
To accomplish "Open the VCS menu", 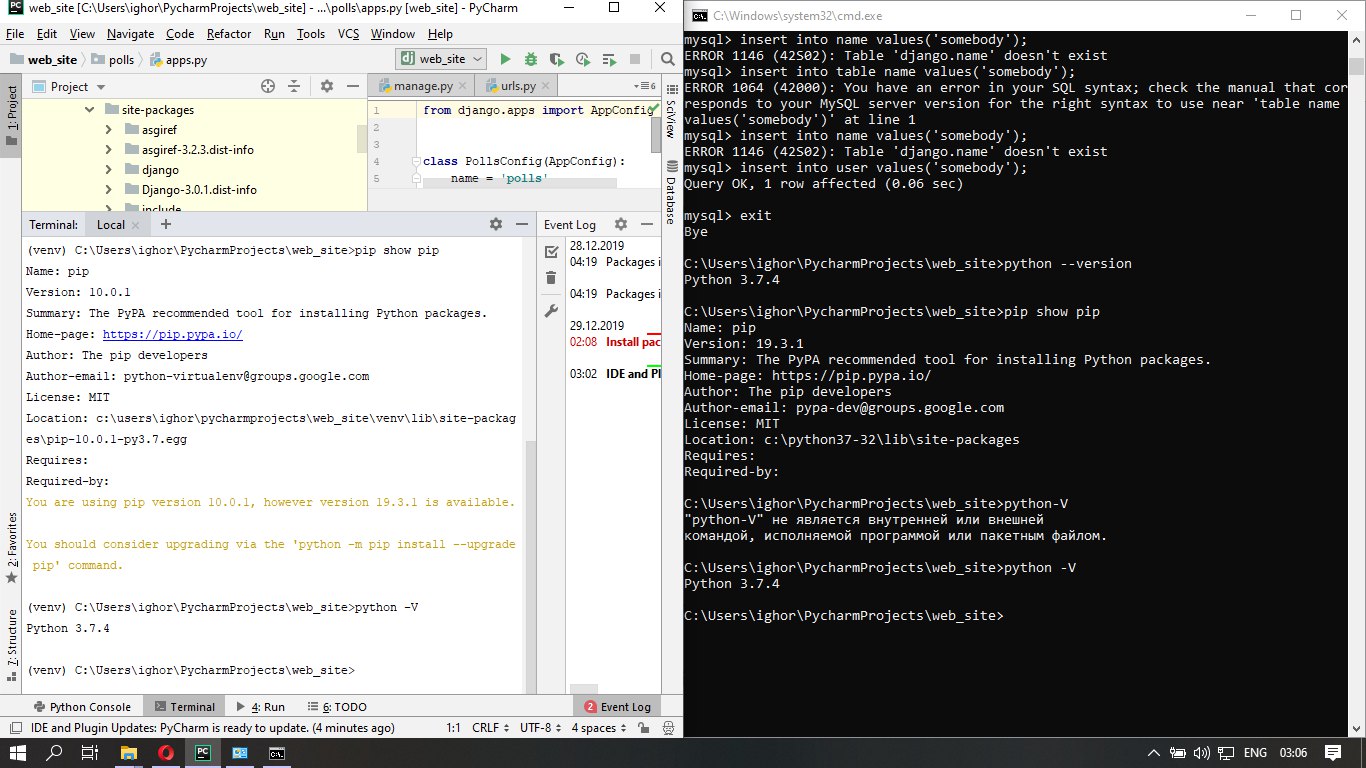I will (x=348, y=34).
